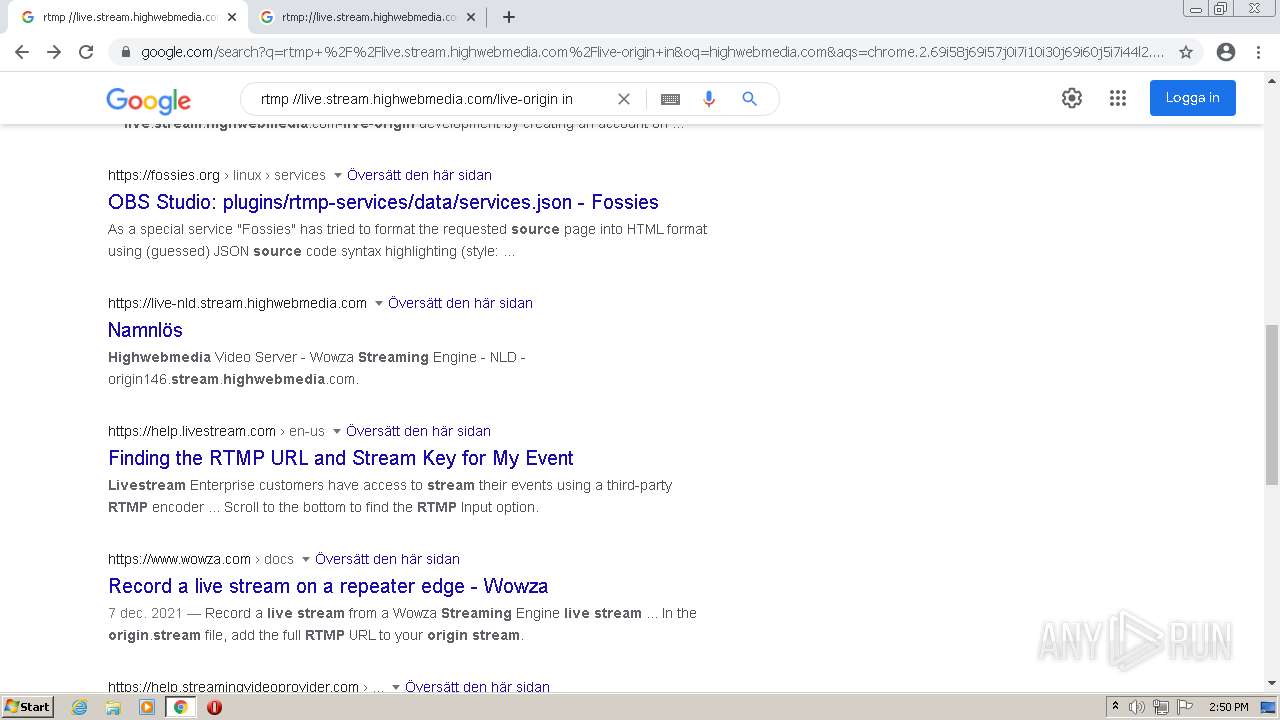Translate the streamingvideoprovider result page
Screen dimensions: 1280x720
click(x=478, y=686)
